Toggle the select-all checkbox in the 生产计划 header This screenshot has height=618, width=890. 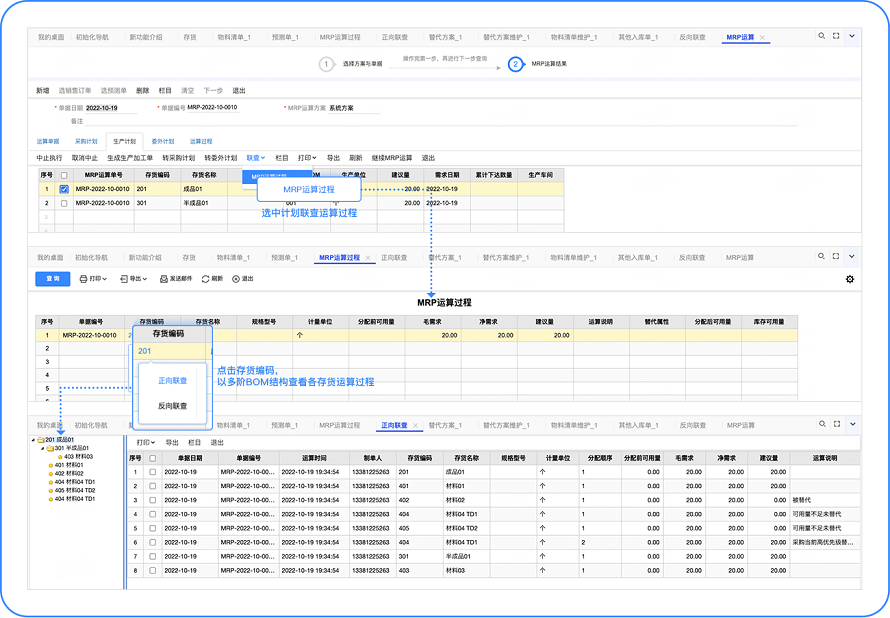(64, 174)
